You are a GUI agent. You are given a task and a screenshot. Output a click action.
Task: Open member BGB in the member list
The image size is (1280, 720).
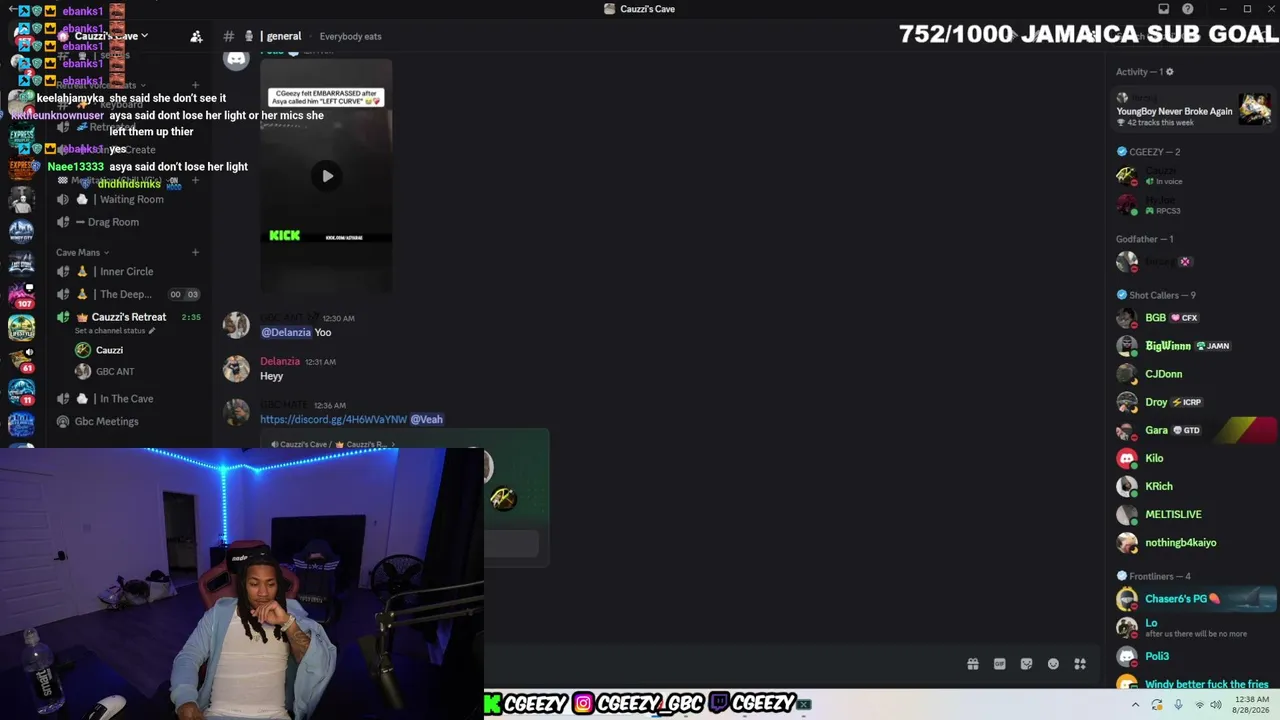click(x=1194, y=318)
